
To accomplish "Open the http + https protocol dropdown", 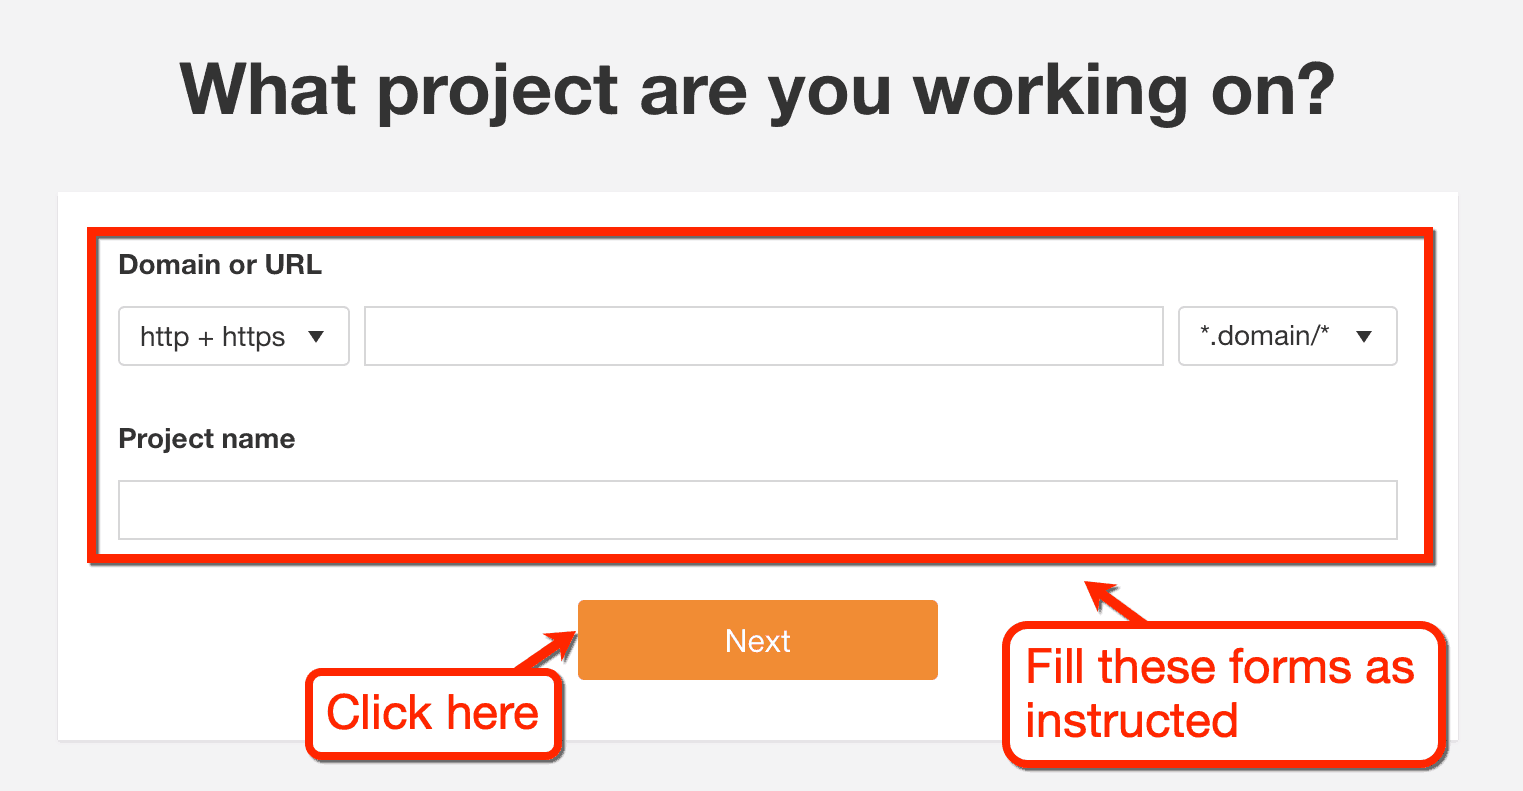I will coord(233,336).
